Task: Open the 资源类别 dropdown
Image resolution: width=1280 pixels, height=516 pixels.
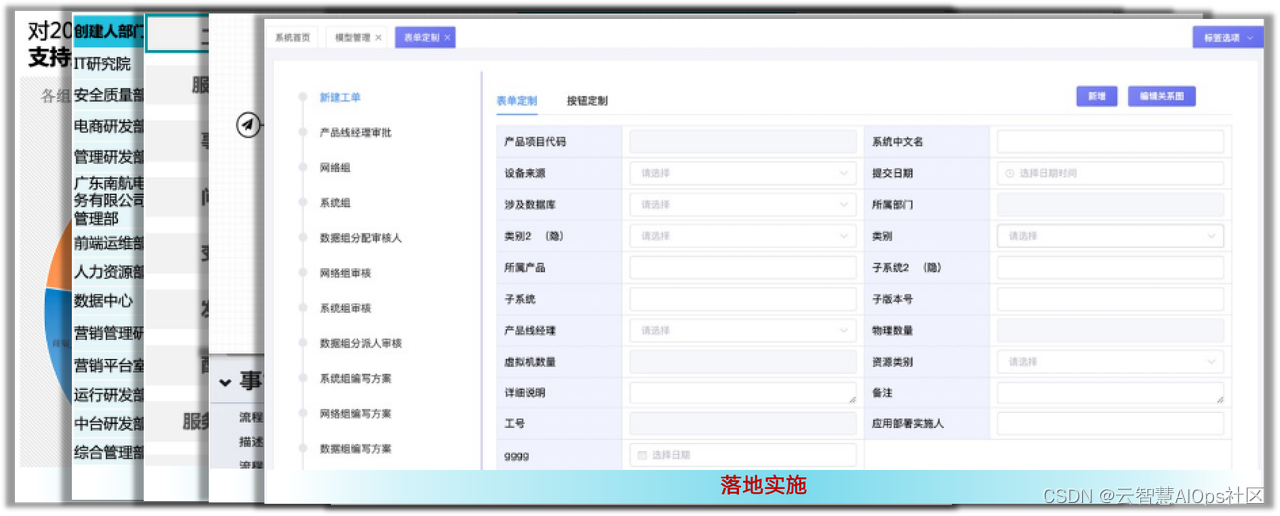Action: point(1110,362)
